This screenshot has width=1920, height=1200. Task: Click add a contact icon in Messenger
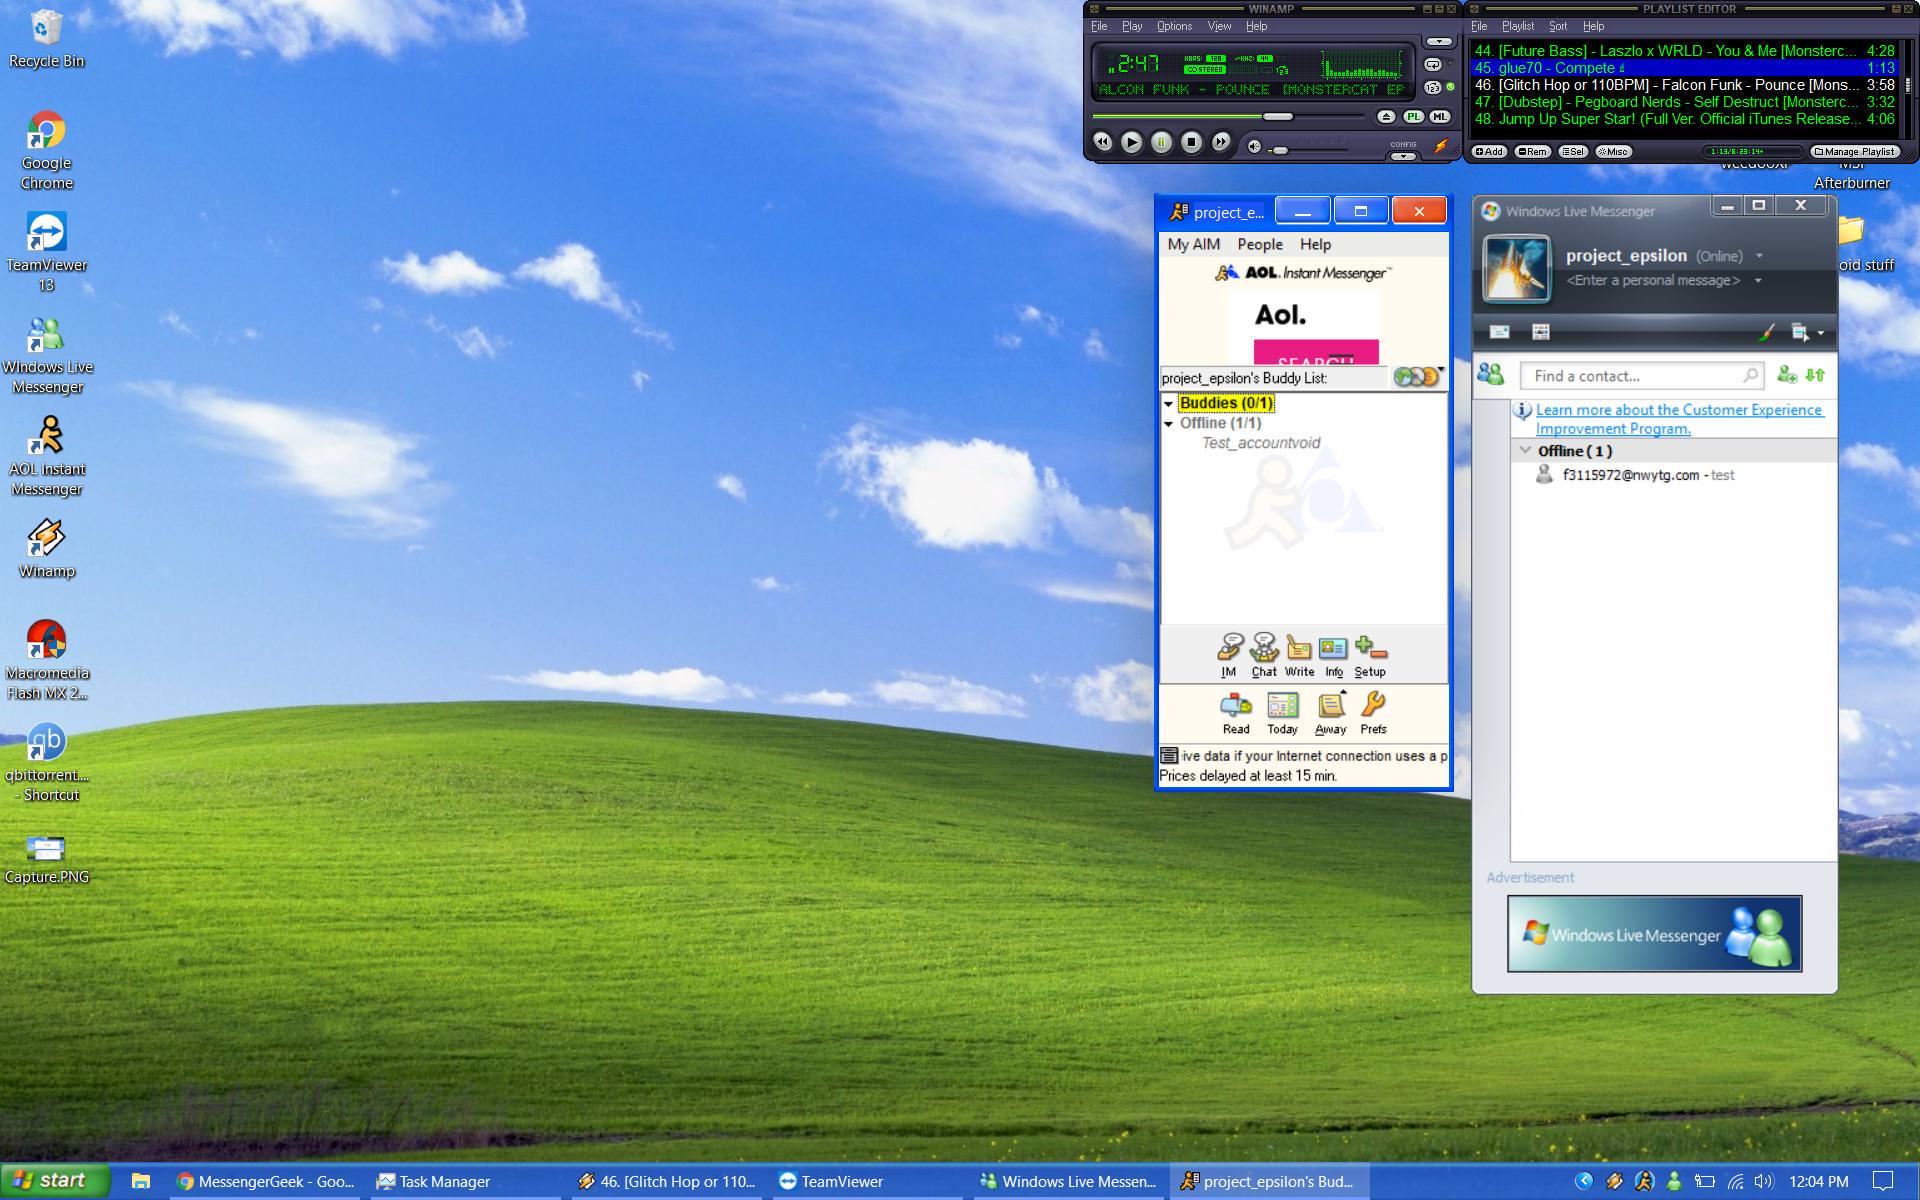1786,375
